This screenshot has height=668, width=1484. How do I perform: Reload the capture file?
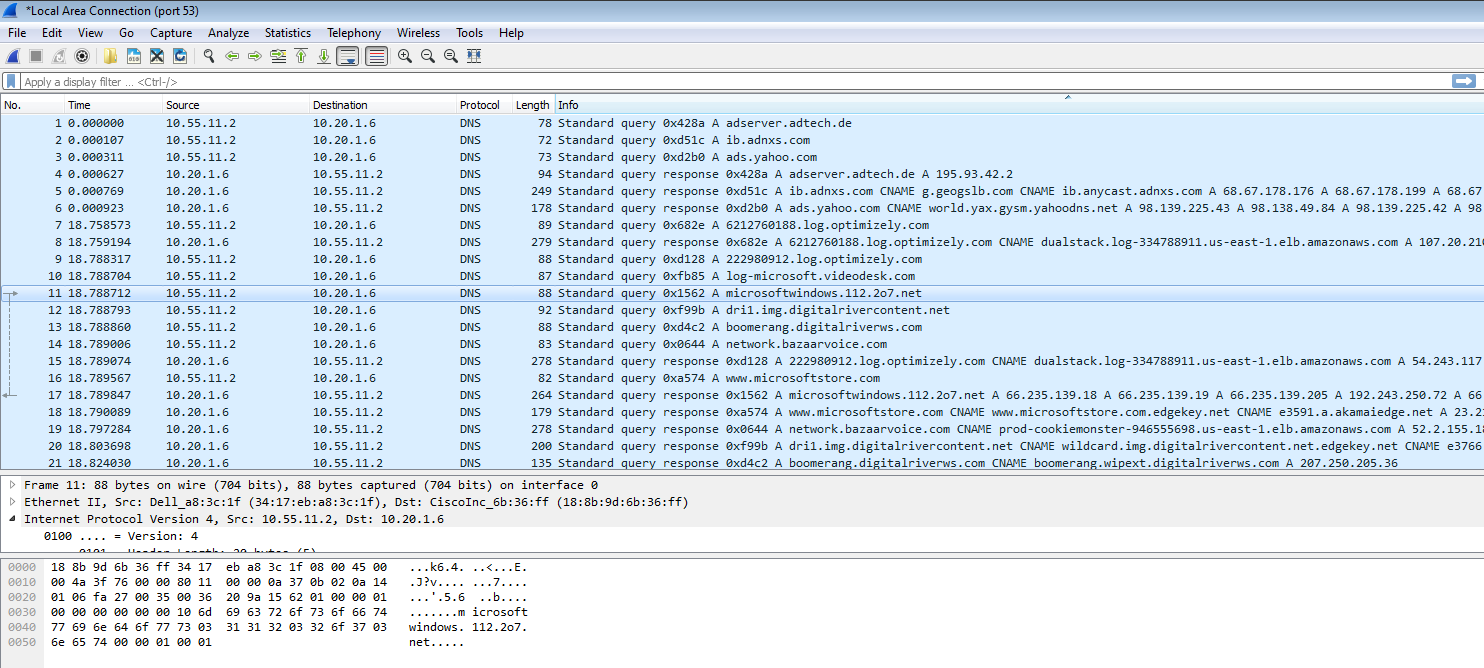pos(180,56)
